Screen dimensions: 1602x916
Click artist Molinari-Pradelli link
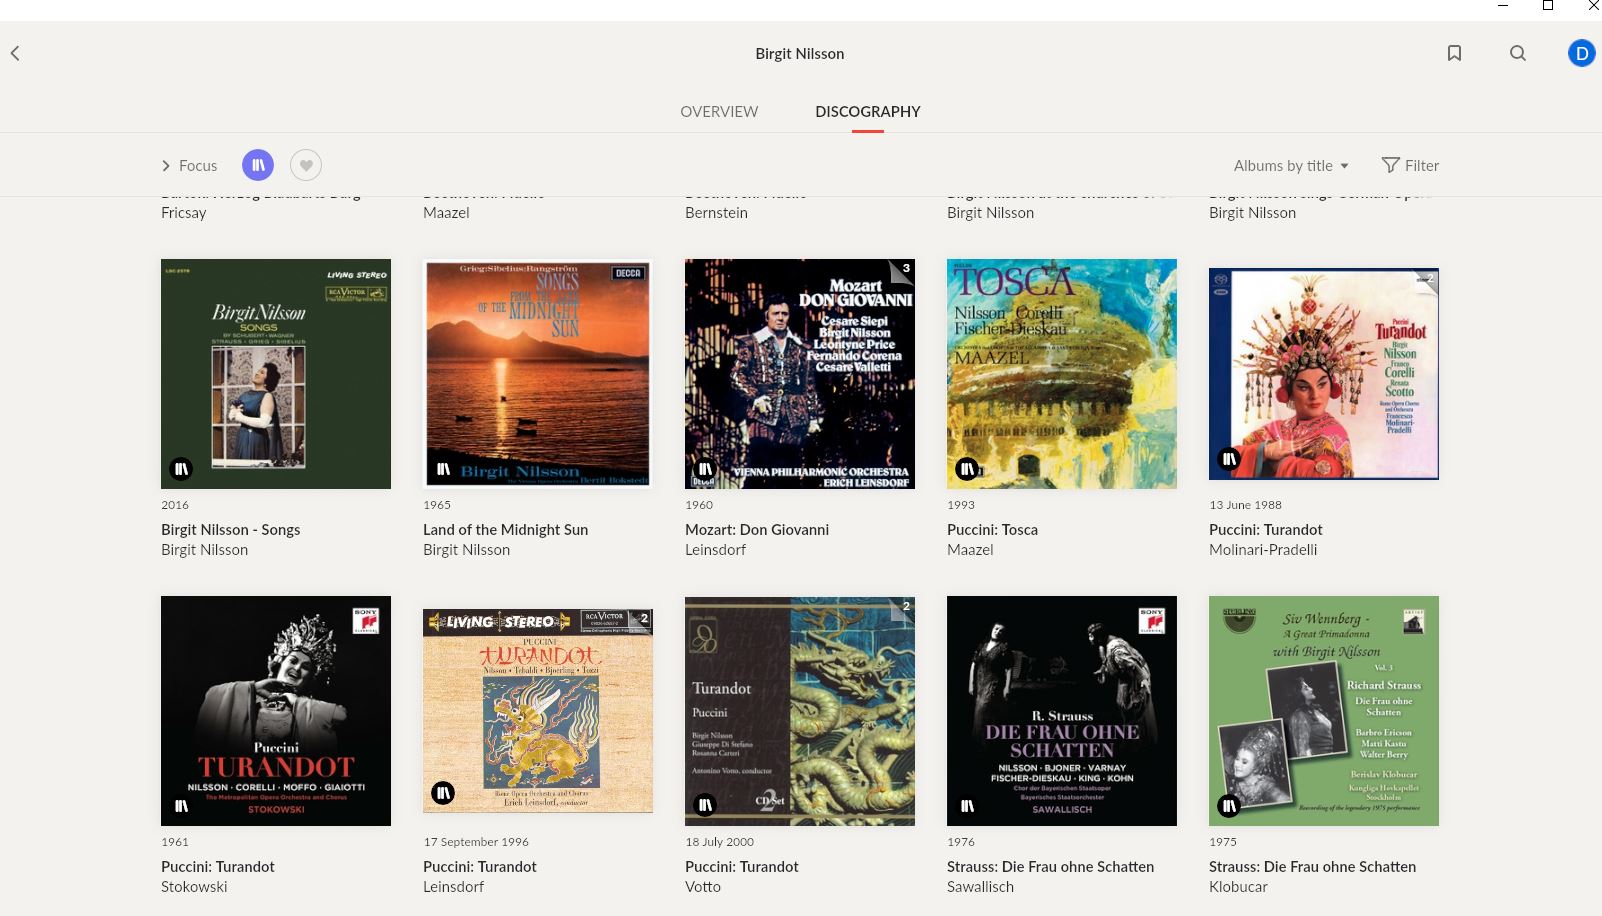[x=1263, y=549]
